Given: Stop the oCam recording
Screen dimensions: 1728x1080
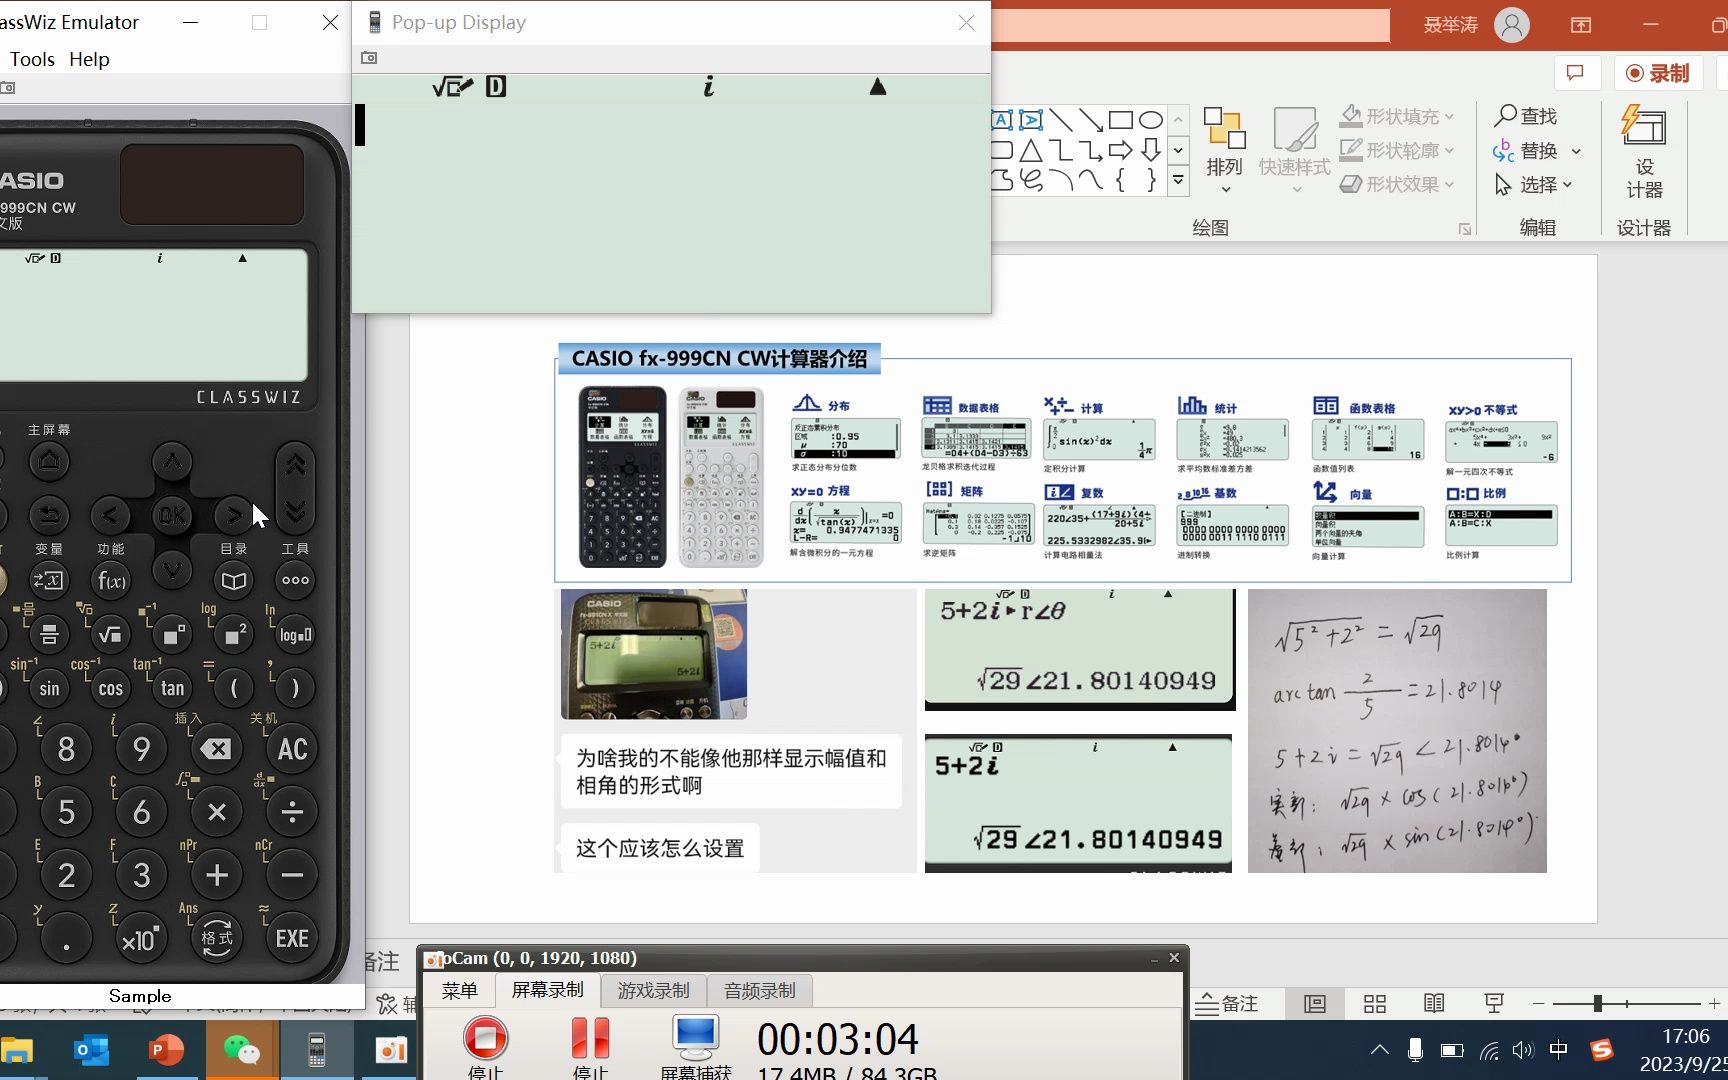Looking at the screenshot, I should pyautogui.click(x=485, y=1046).
